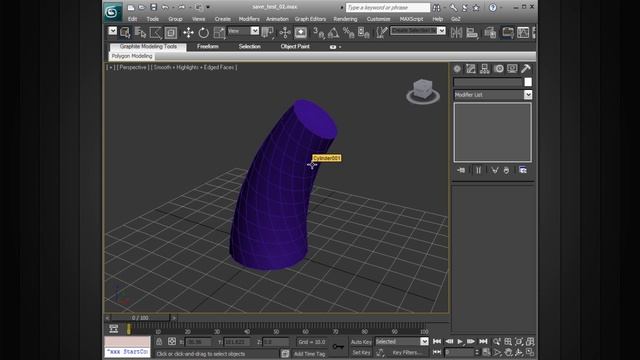Toggle Pin Stack below modifier stack

pyautogui.click(x=461, y=170)
